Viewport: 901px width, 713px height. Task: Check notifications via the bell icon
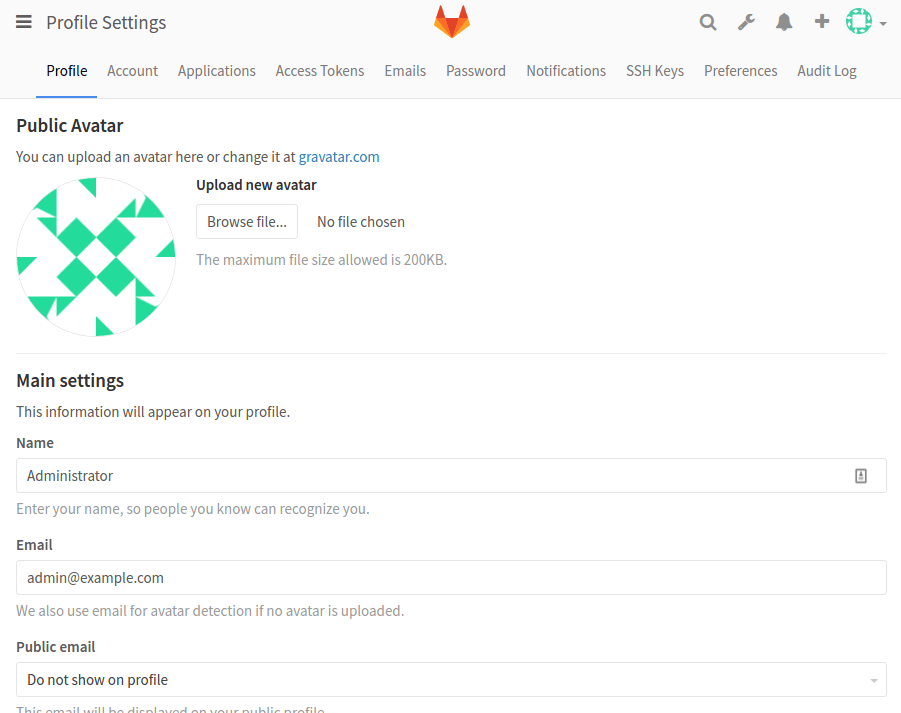click(x=784, y=21)
